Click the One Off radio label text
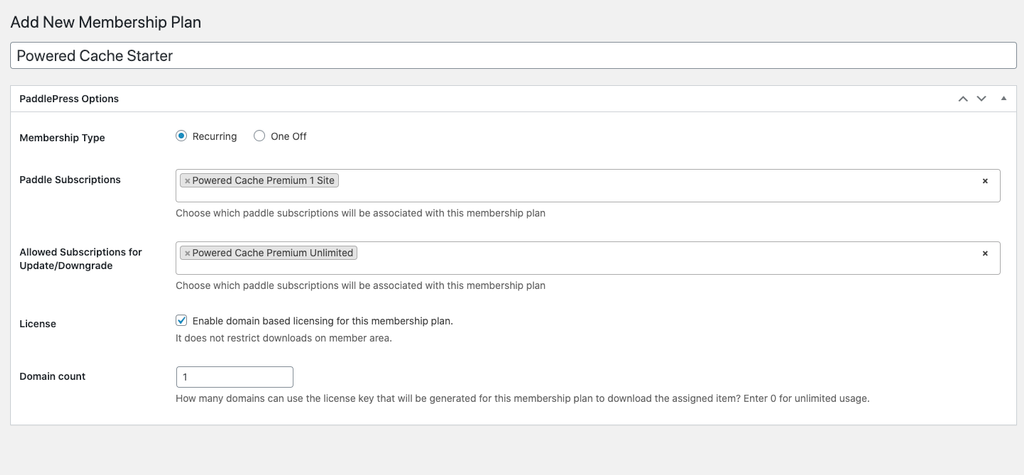 [289, 137]
